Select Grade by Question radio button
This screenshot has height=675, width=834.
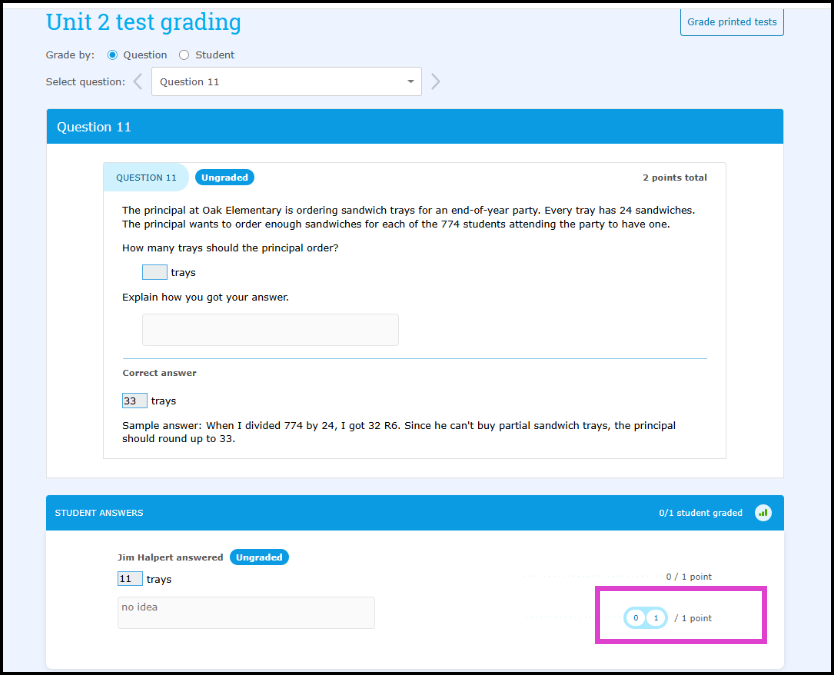tap(112, 55)
